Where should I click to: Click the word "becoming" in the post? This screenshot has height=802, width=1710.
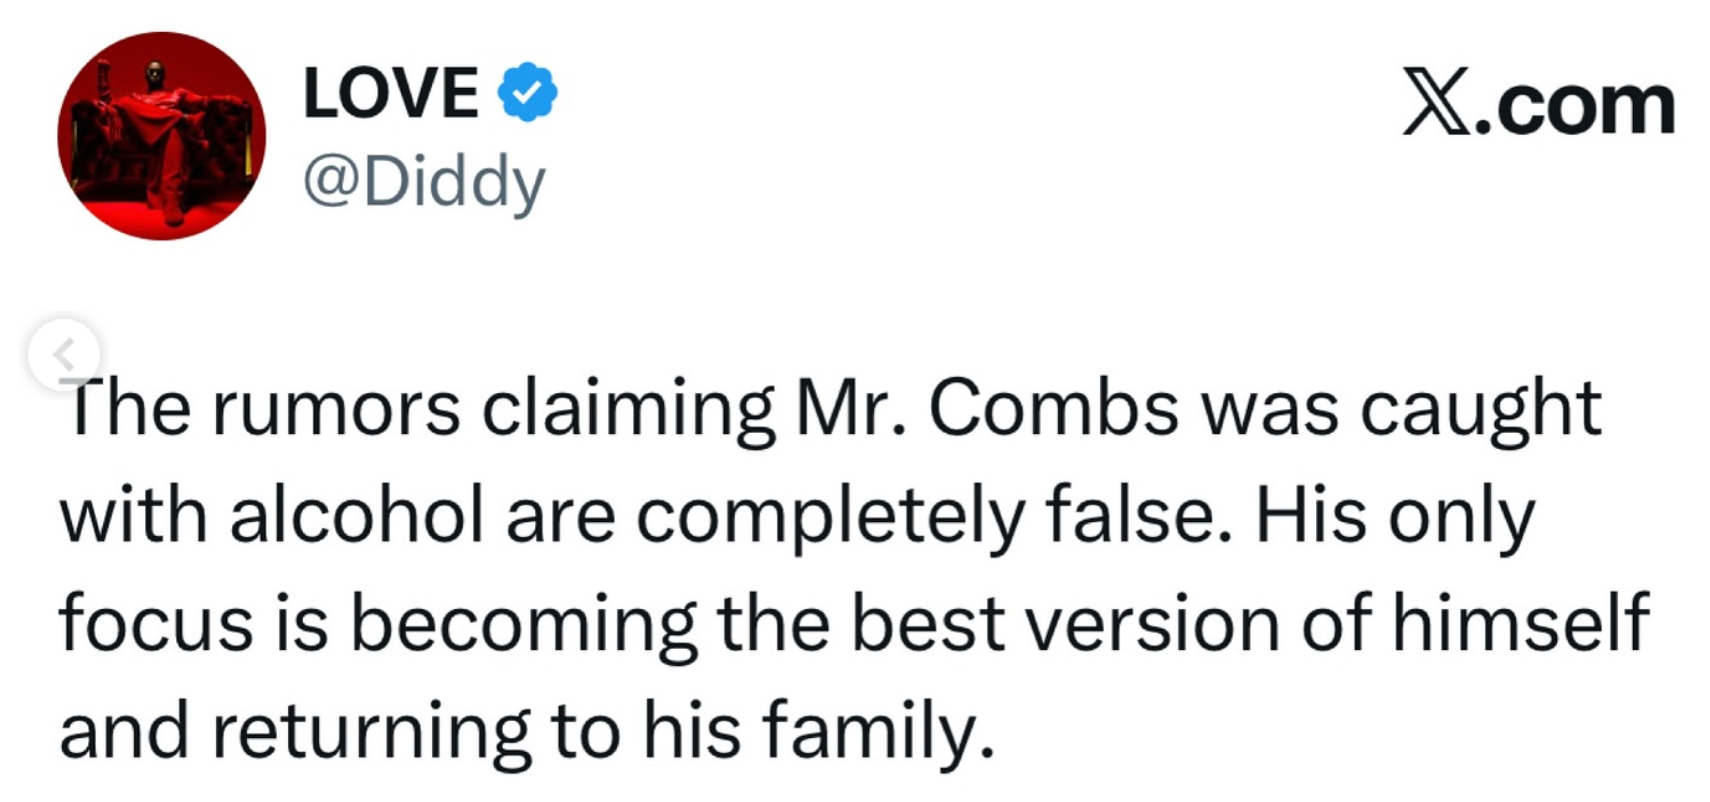click(x=523, y=624)
